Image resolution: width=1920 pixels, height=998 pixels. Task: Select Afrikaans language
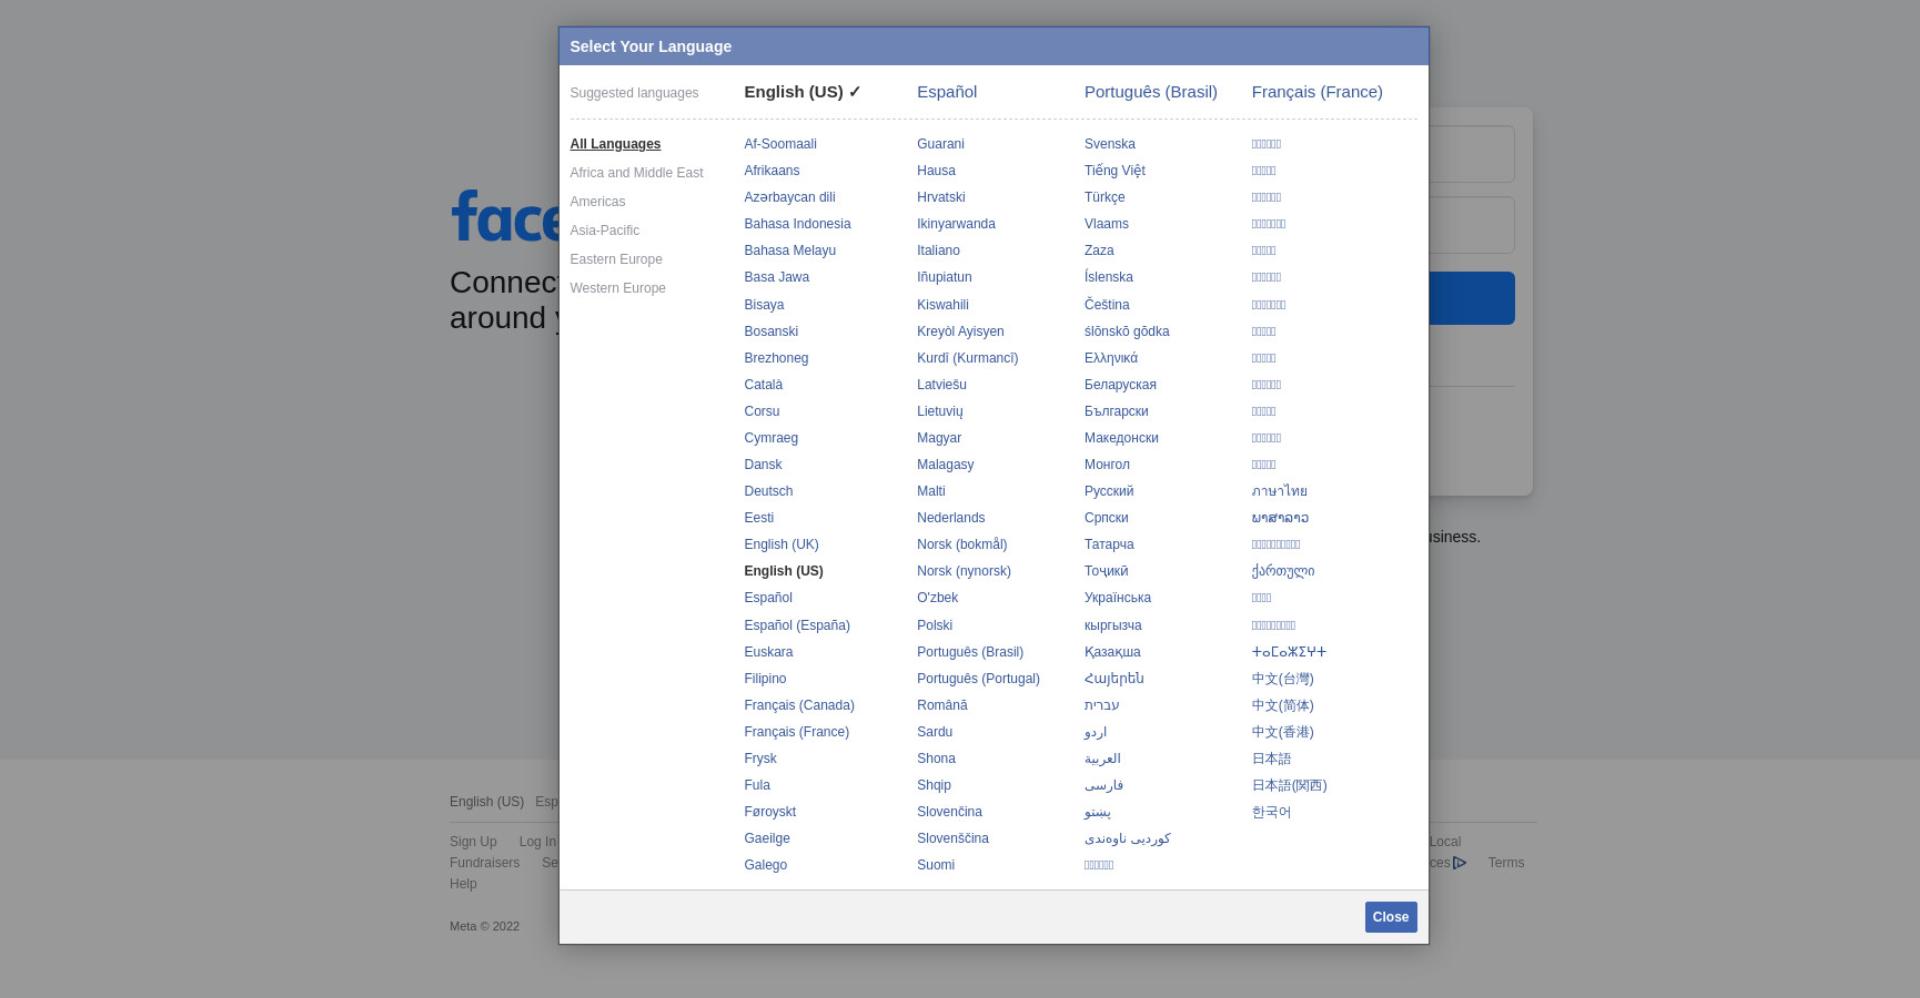click(x=771, y=171)
